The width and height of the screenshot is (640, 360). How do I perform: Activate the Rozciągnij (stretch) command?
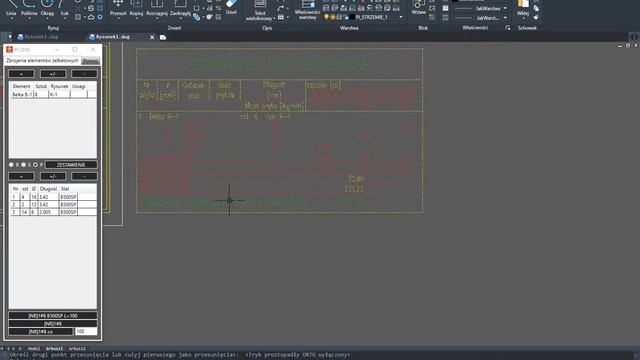(x=157, y=7)
